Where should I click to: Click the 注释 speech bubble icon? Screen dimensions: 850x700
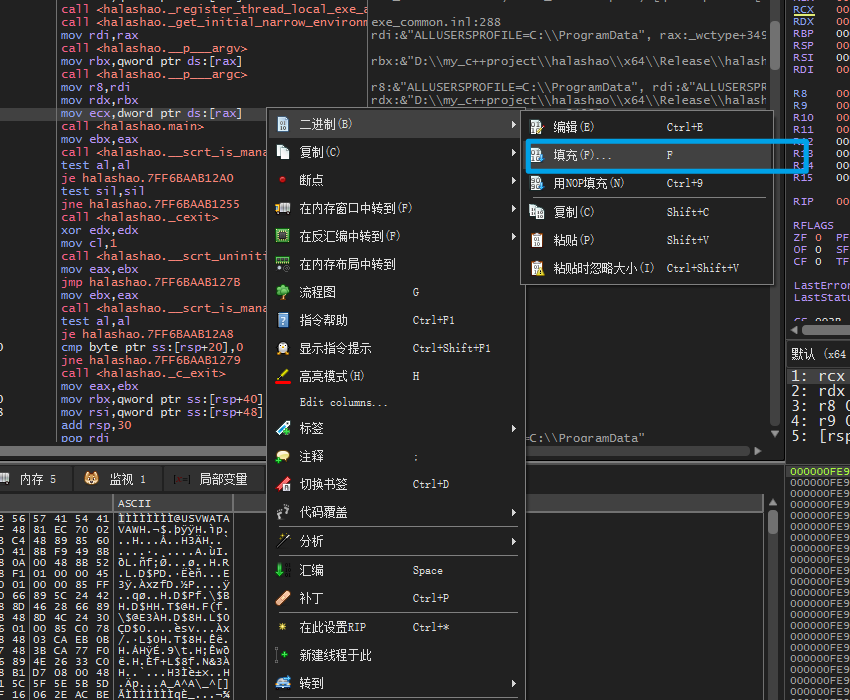click(283, 456)
